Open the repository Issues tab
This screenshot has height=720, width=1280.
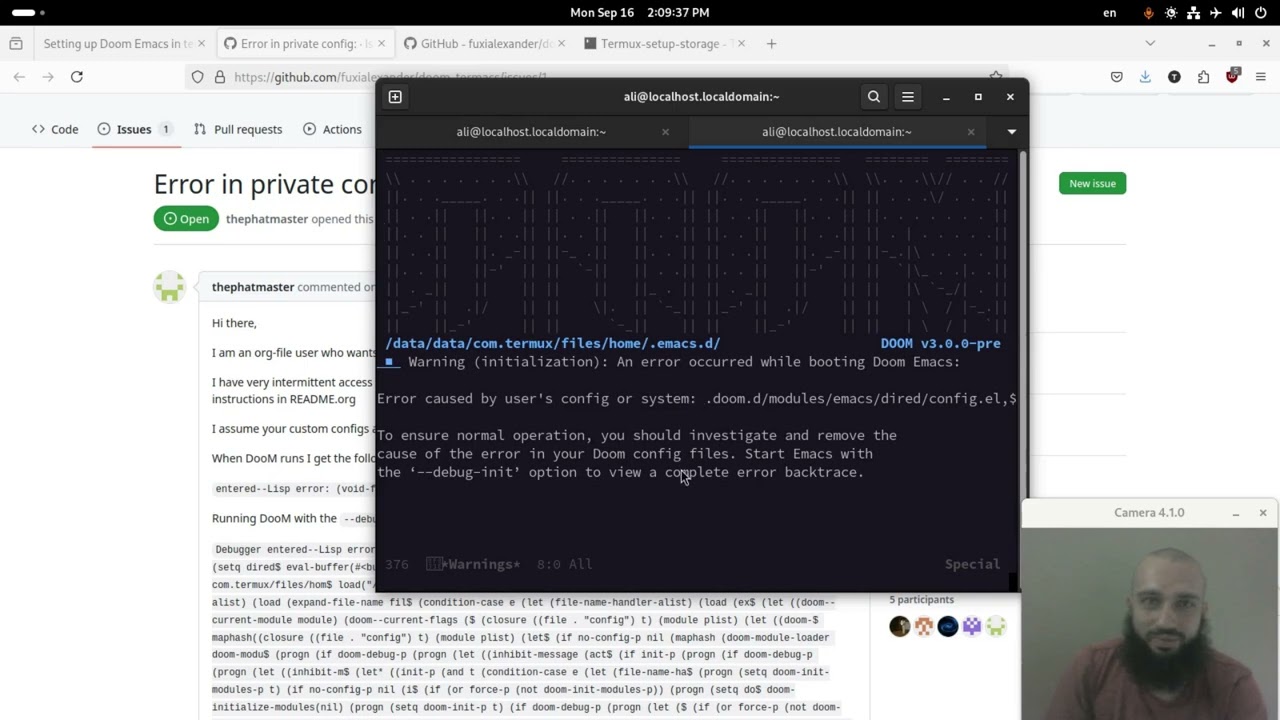pyautogui.click(x=135, y=129)
